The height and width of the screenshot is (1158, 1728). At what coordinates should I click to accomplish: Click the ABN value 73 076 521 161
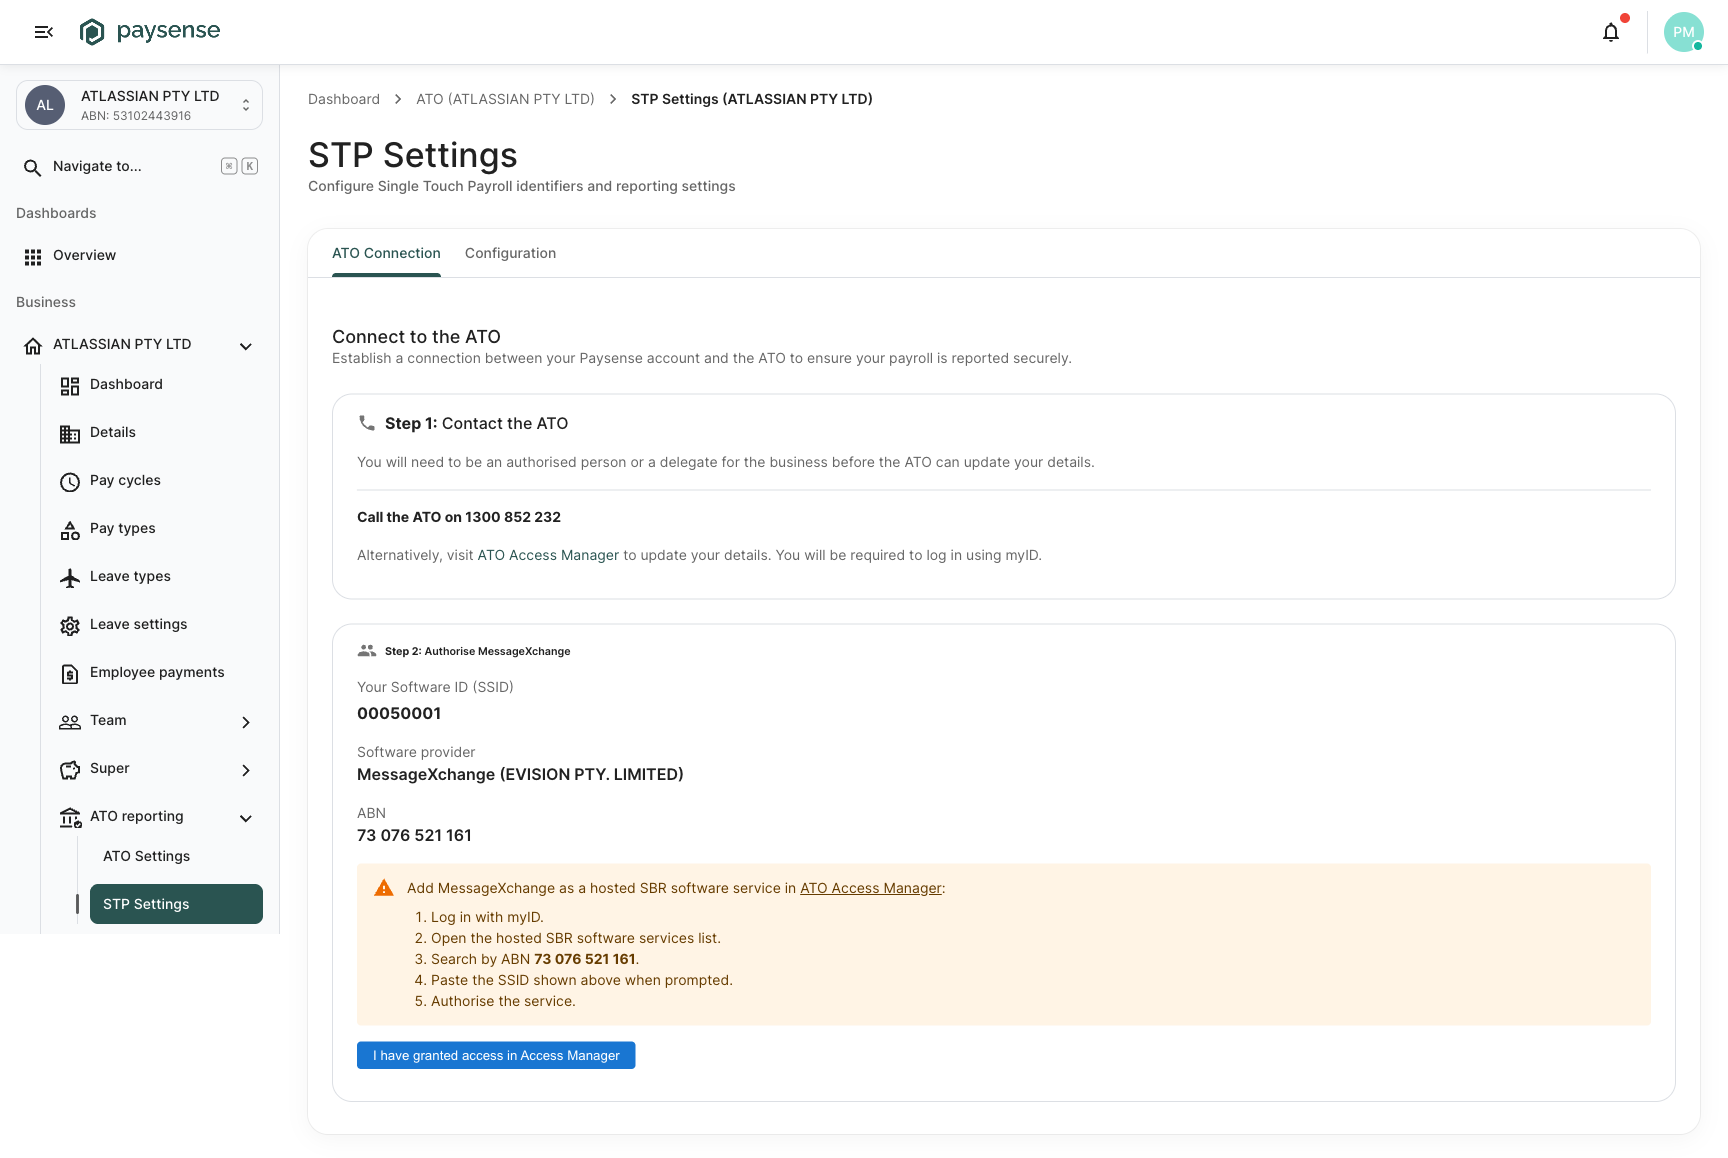coord(414,835)
